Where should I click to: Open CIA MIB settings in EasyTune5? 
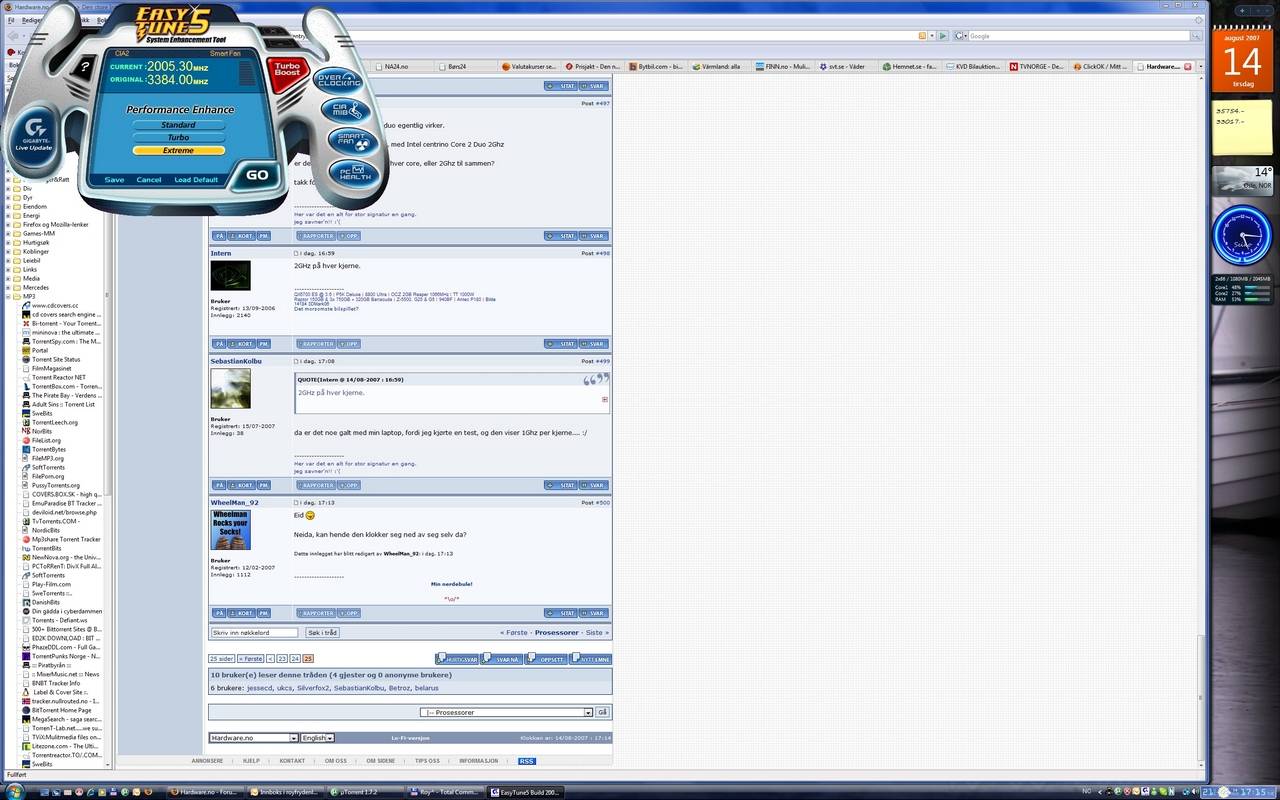pos(346,110)
